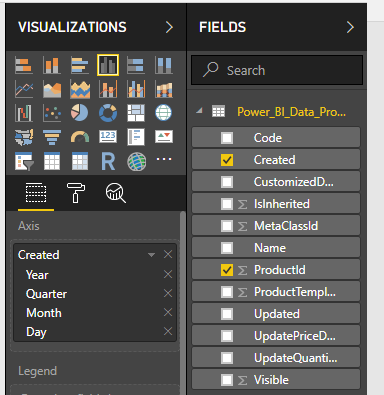The width and height of the screenshot is (384, 395).
Task: Open the Fields well tab
Action: (36, 193)
